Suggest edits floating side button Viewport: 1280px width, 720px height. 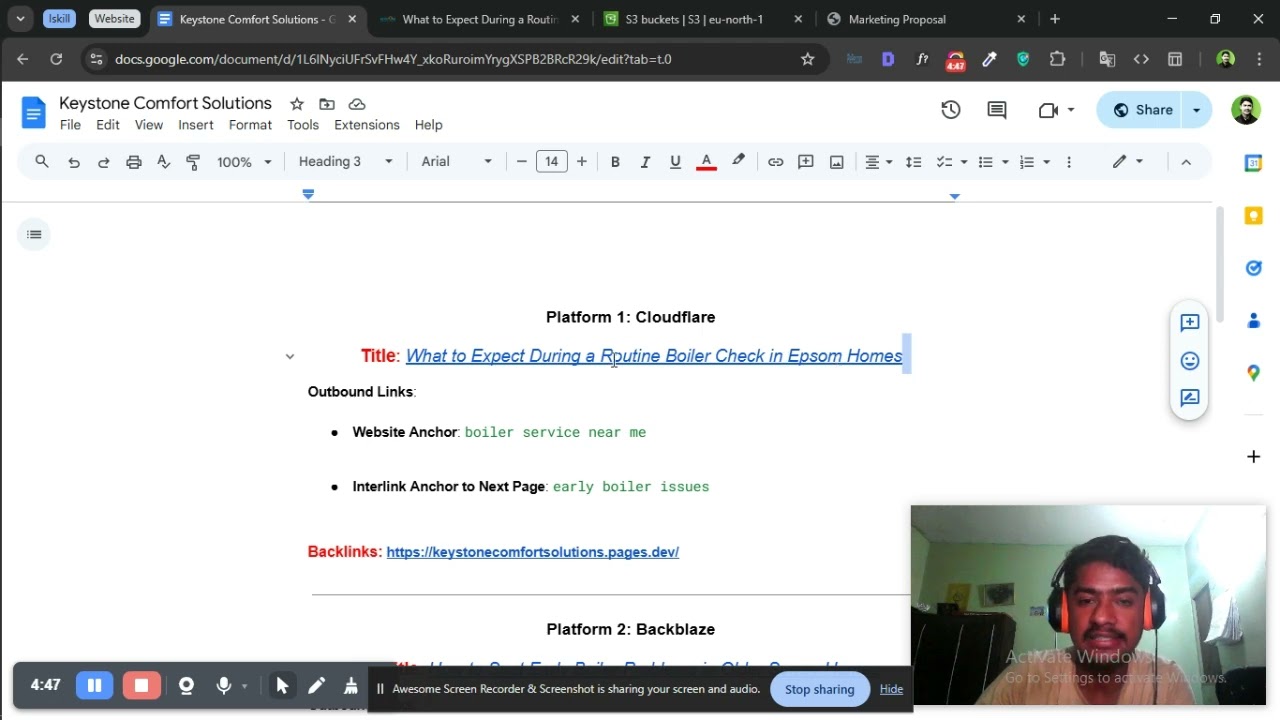click(x=1190, y=398)
